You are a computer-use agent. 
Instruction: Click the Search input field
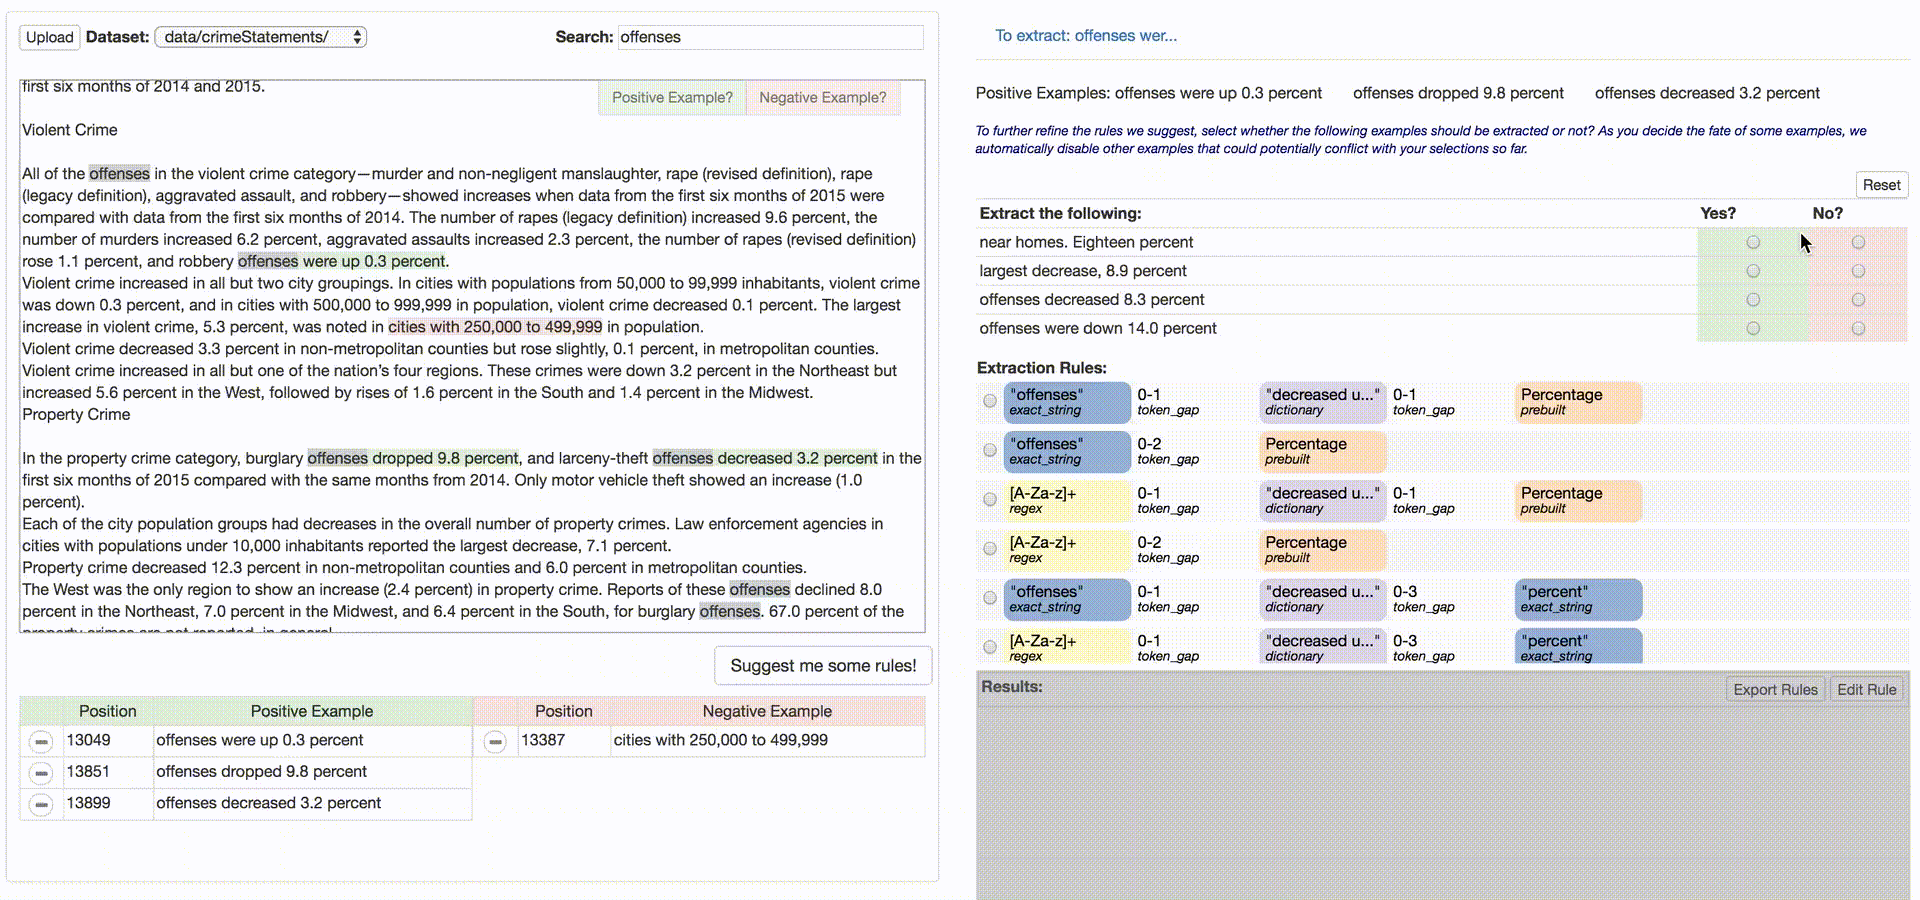pos(770,37)
